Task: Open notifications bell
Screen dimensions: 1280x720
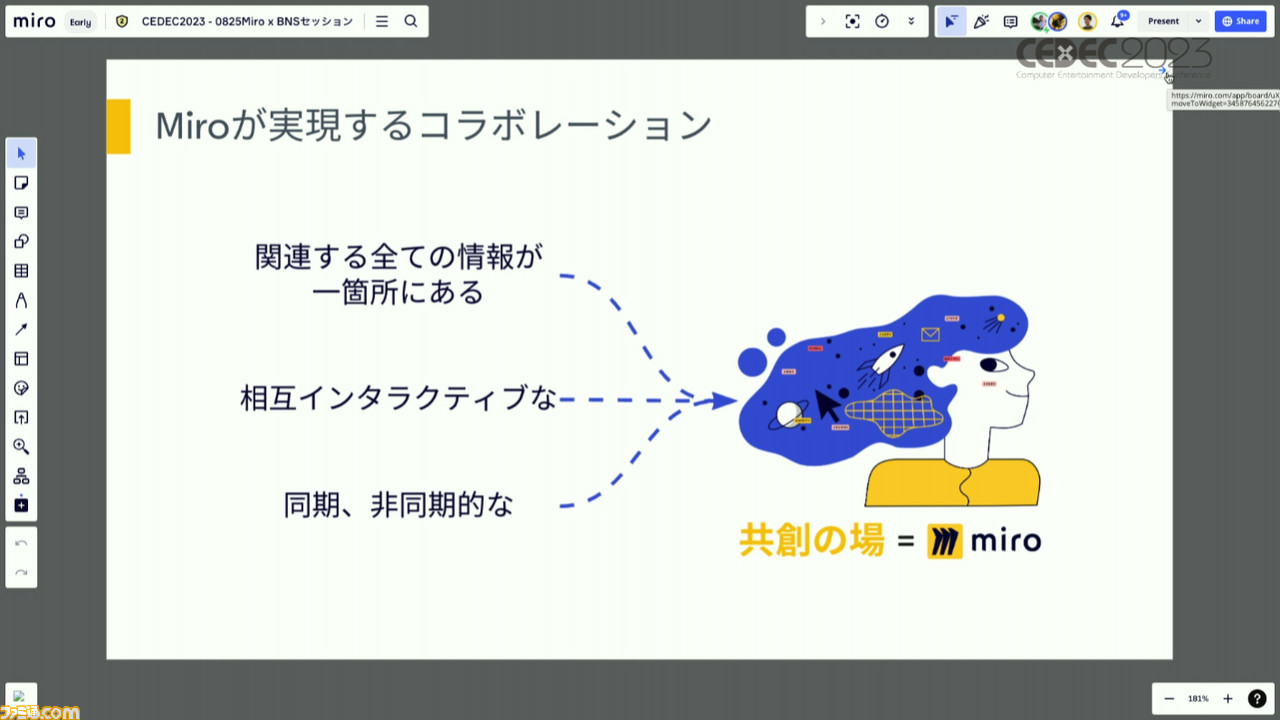Action: (x=1118, y=21)
